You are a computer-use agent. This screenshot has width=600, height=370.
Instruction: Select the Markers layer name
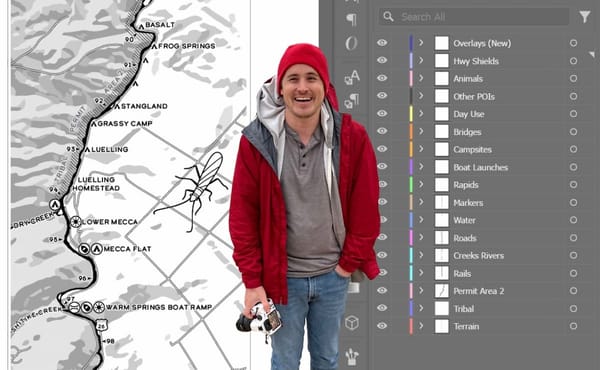(x=468, y=203)
